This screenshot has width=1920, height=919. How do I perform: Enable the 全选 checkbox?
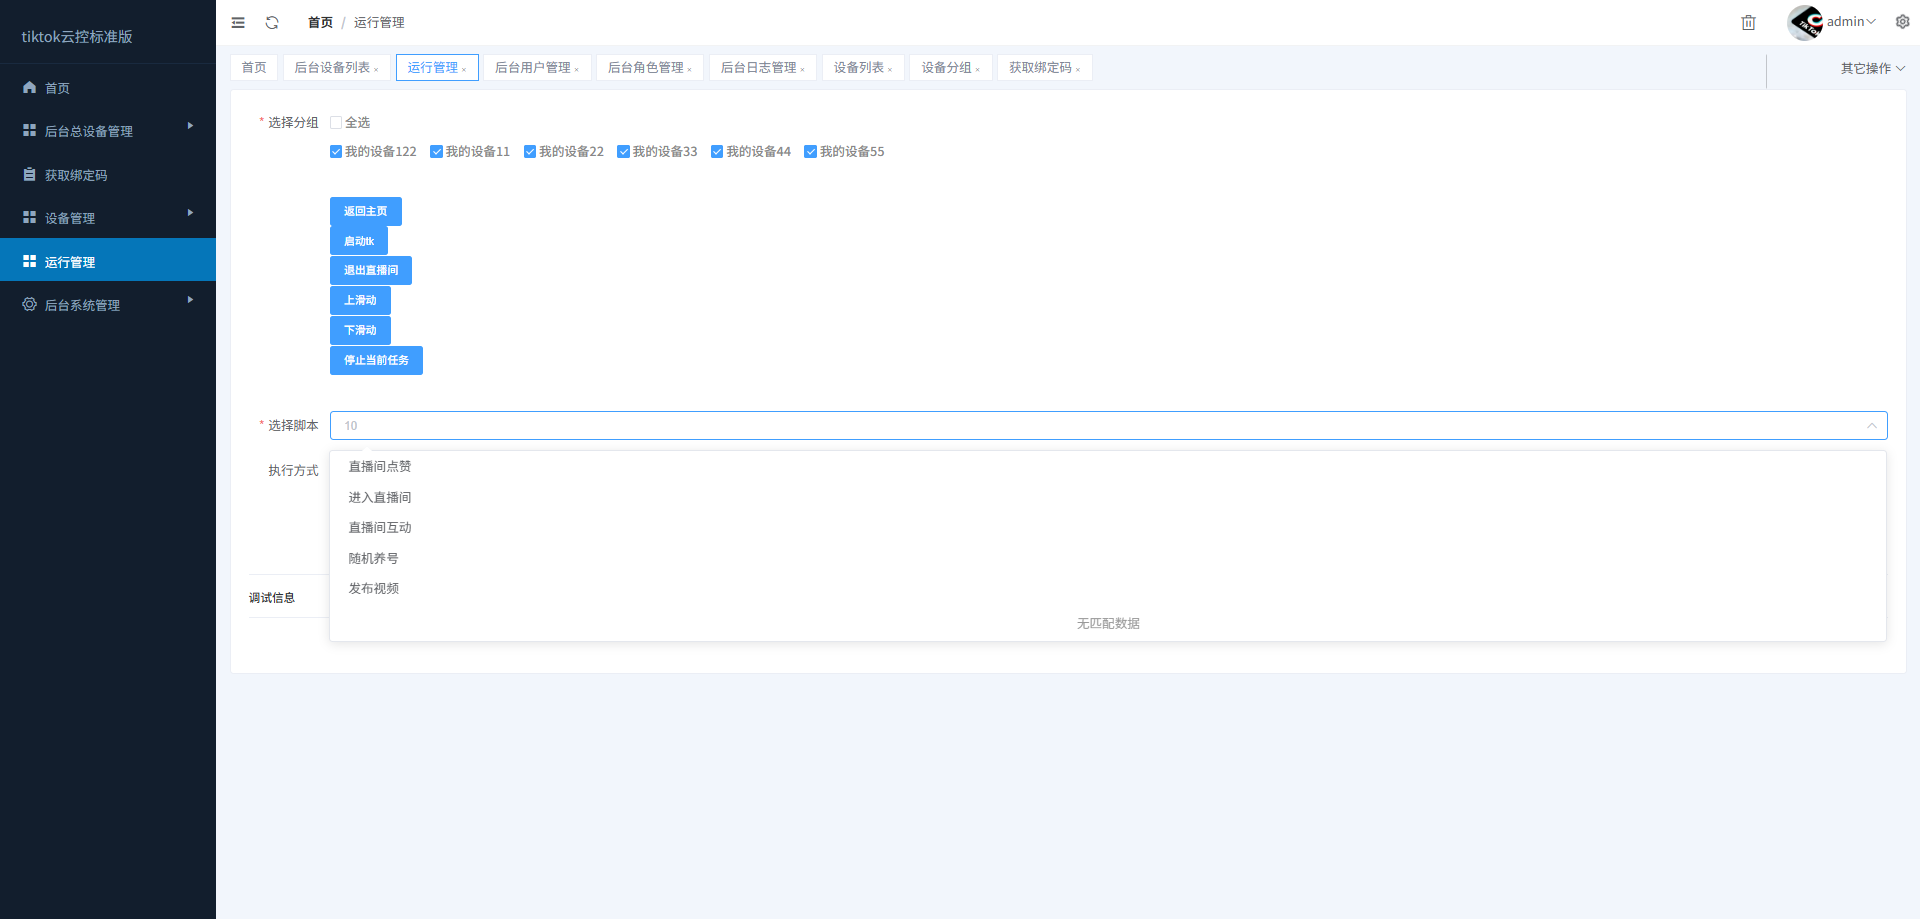(x=336, y=121)
